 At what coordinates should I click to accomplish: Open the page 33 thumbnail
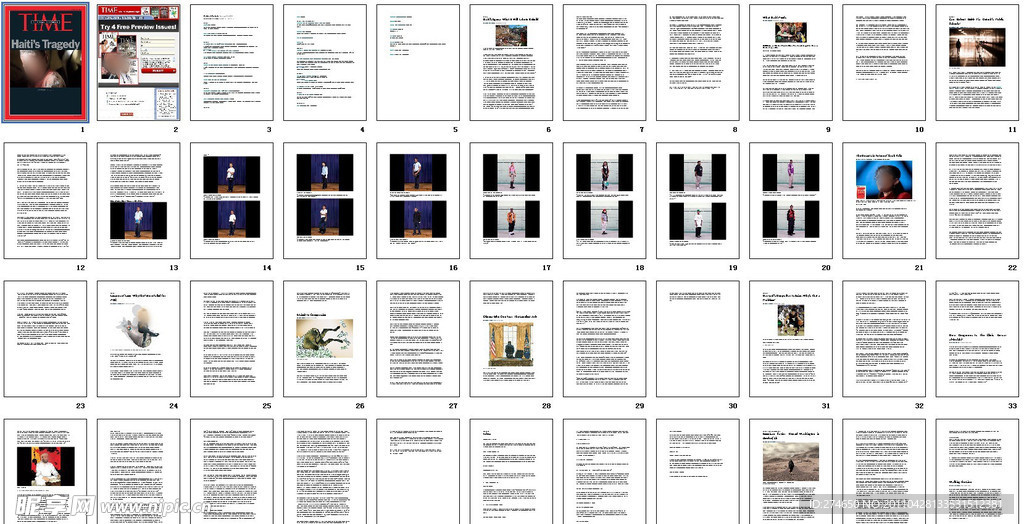[x=977, y=339]
